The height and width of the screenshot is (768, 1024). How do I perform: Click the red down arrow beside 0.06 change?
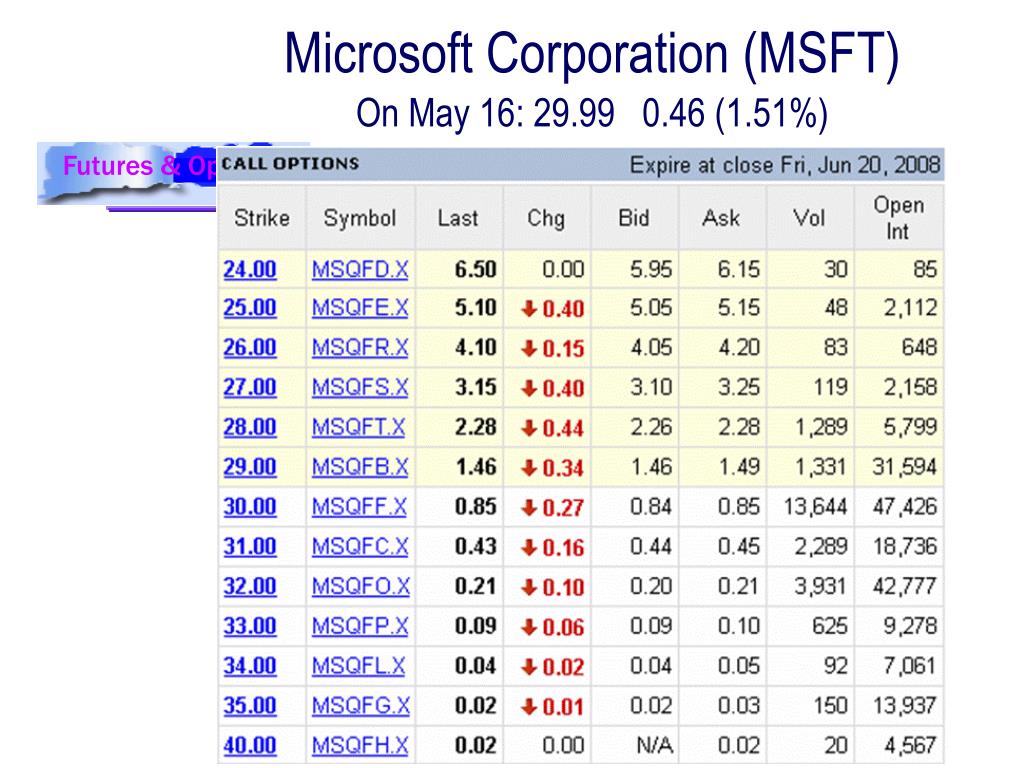click(529, 628)
